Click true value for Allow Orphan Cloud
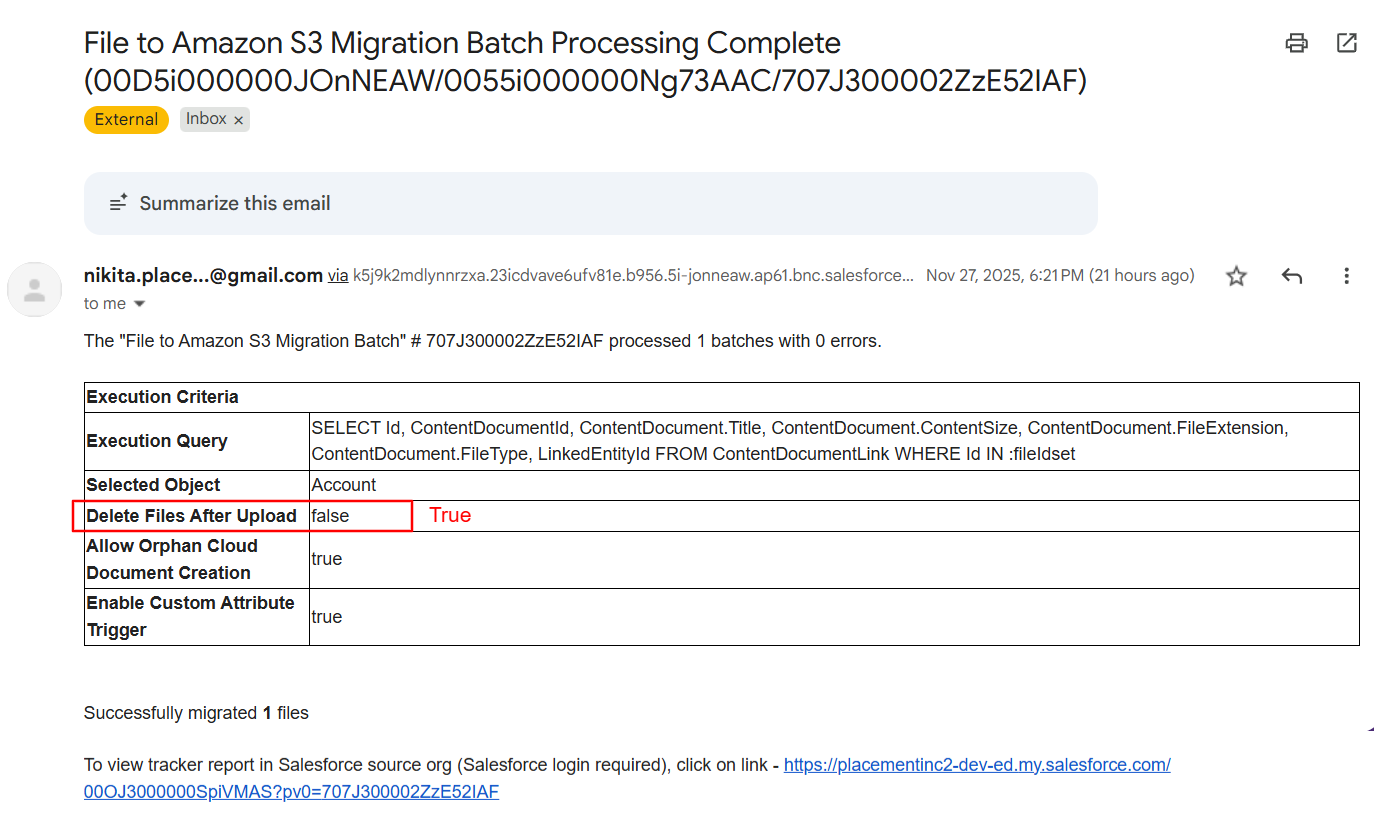 [x=327, y=559]
